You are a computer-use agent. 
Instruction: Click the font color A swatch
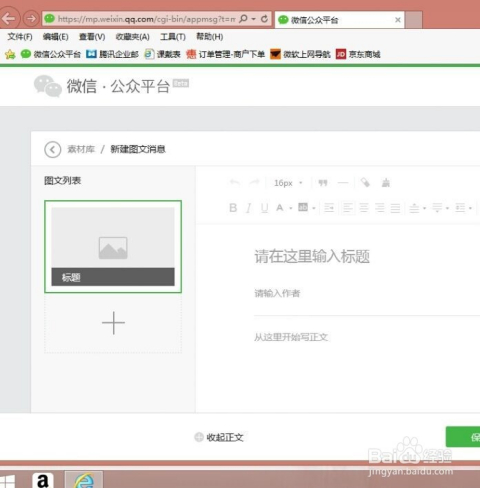coord(280,208)
